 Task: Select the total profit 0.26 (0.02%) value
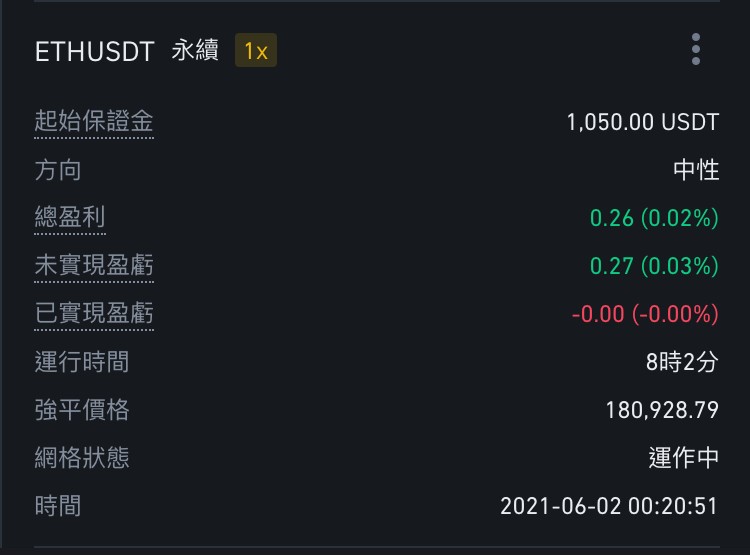654,218
